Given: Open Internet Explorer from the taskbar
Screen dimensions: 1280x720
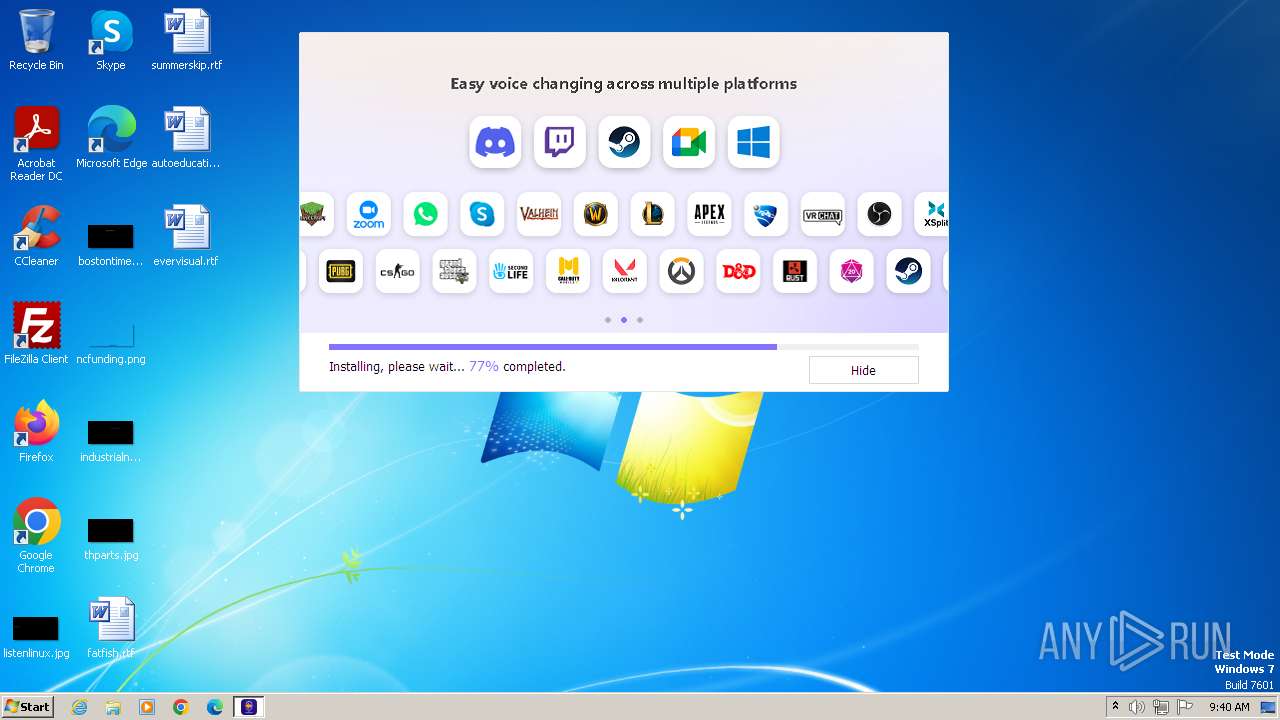Looking at the screenshot, I should pyautogui.click(x=79, y=707).
